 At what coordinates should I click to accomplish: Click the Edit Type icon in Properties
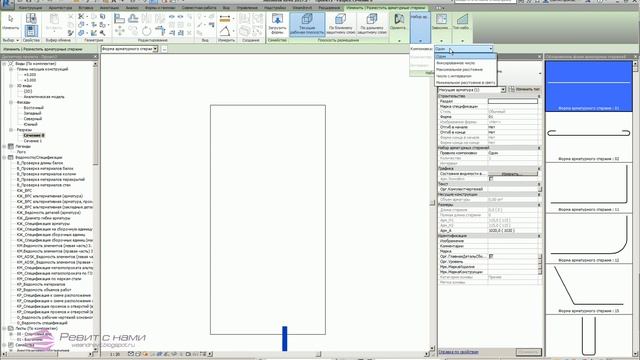tap(512, 89)
